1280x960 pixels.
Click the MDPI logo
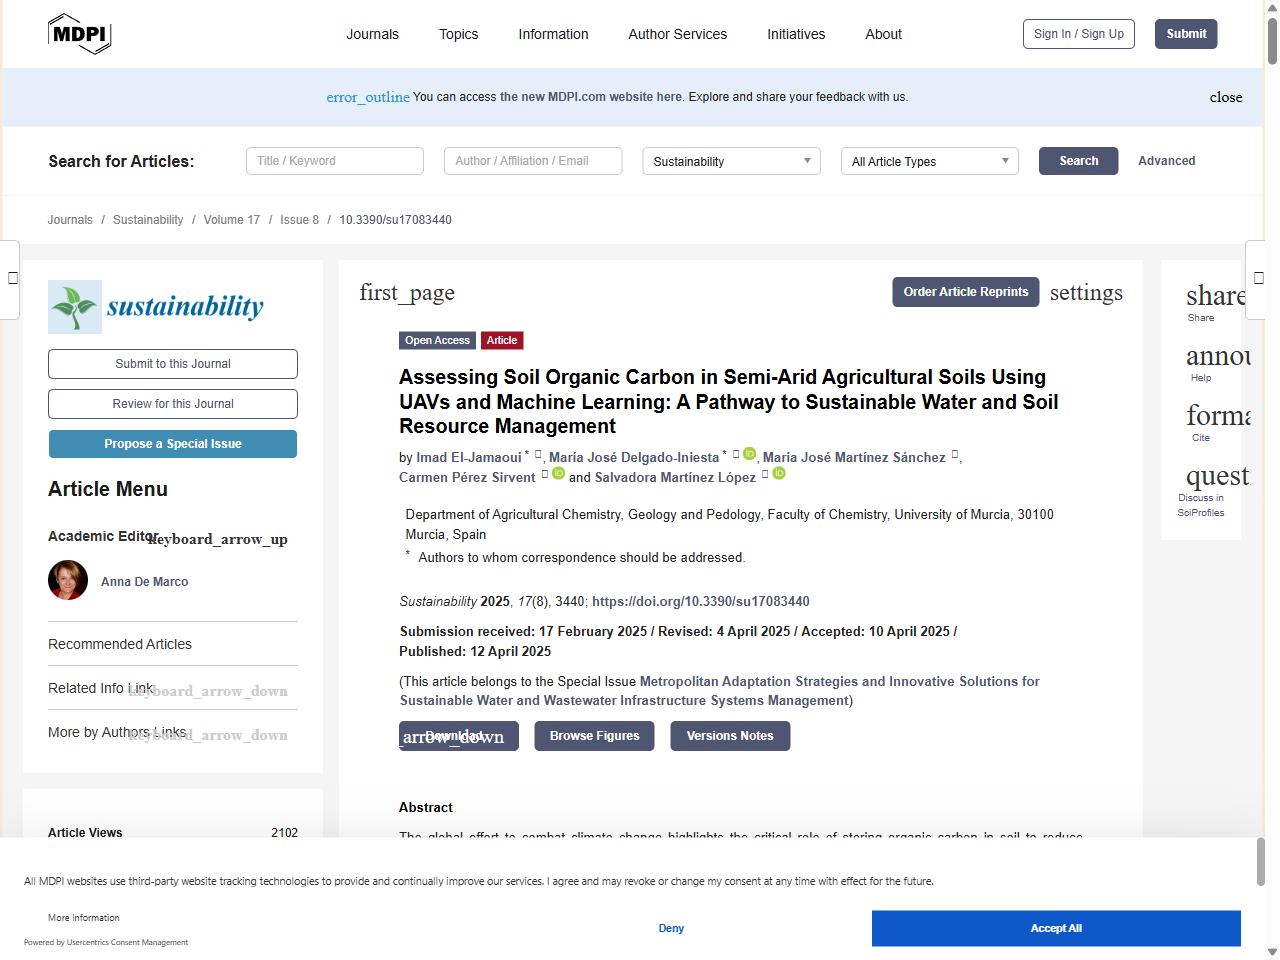click(x=79, y=34)
